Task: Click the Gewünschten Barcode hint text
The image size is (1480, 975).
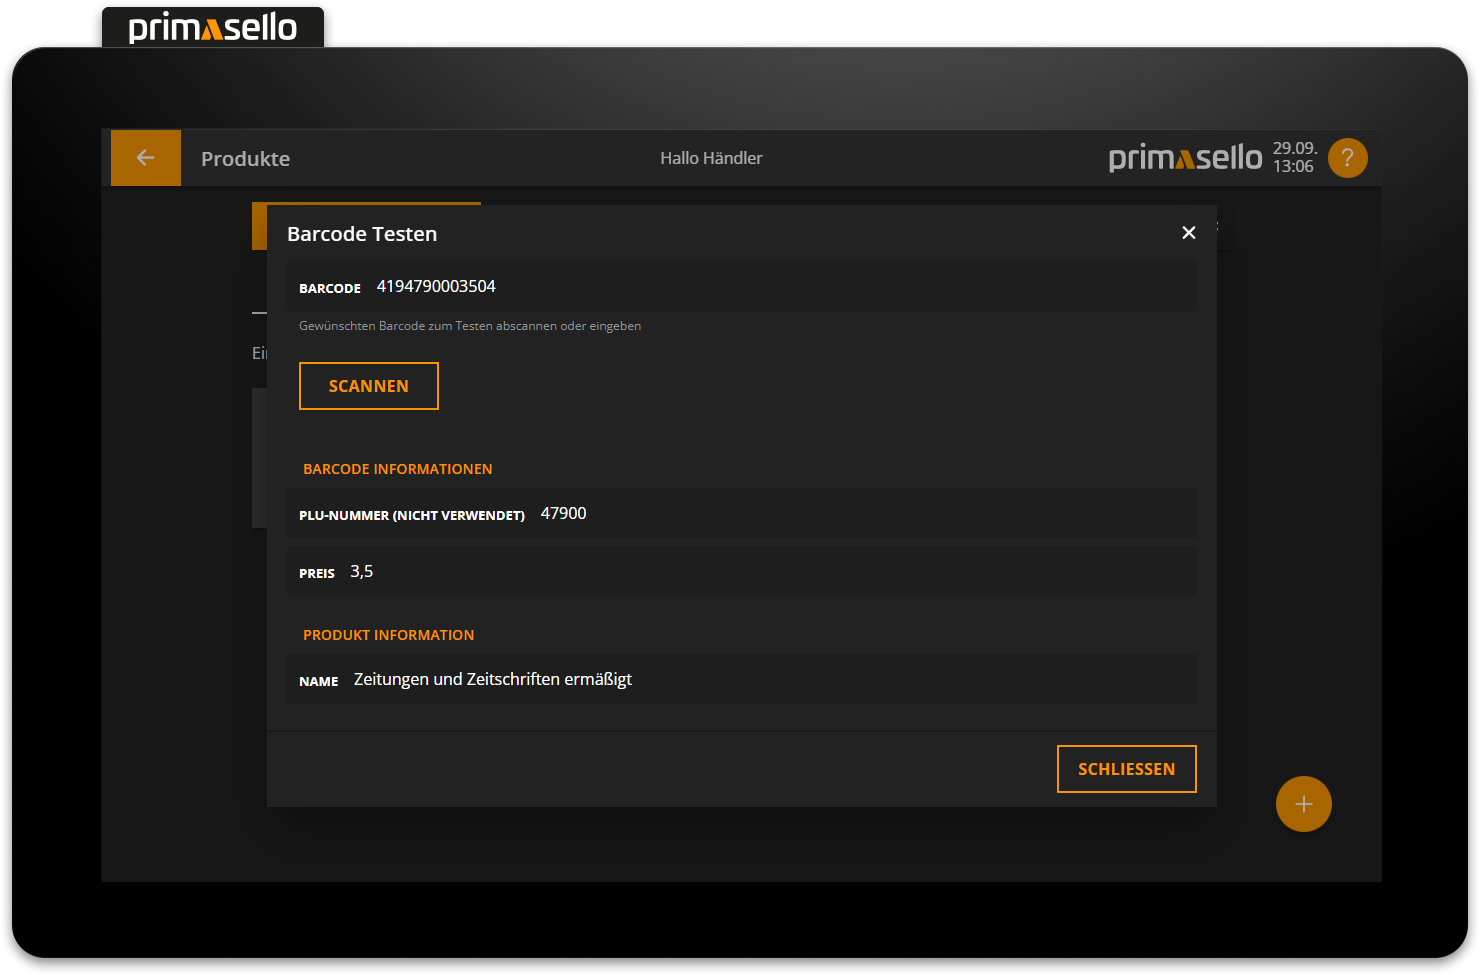Action: [469, 325]
